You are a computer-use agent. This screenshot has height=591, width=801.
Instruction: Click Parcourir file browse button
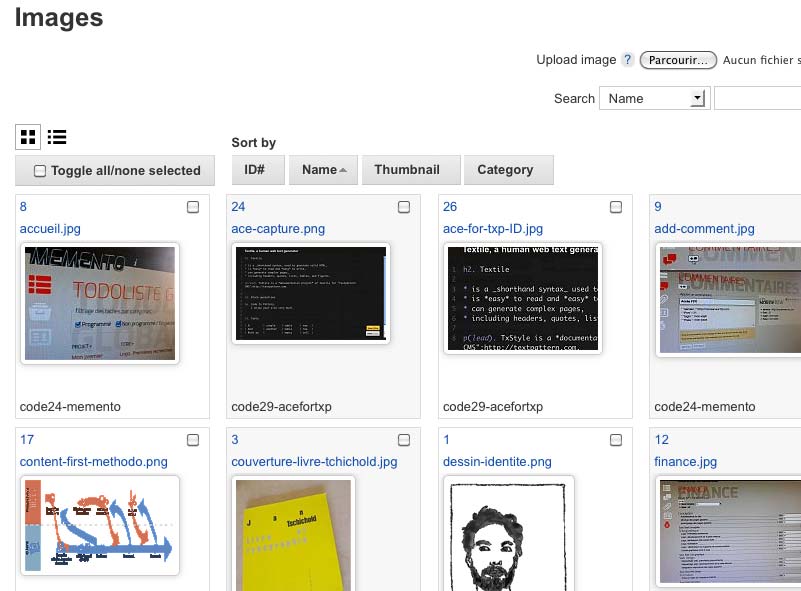[x=678, y=60]
